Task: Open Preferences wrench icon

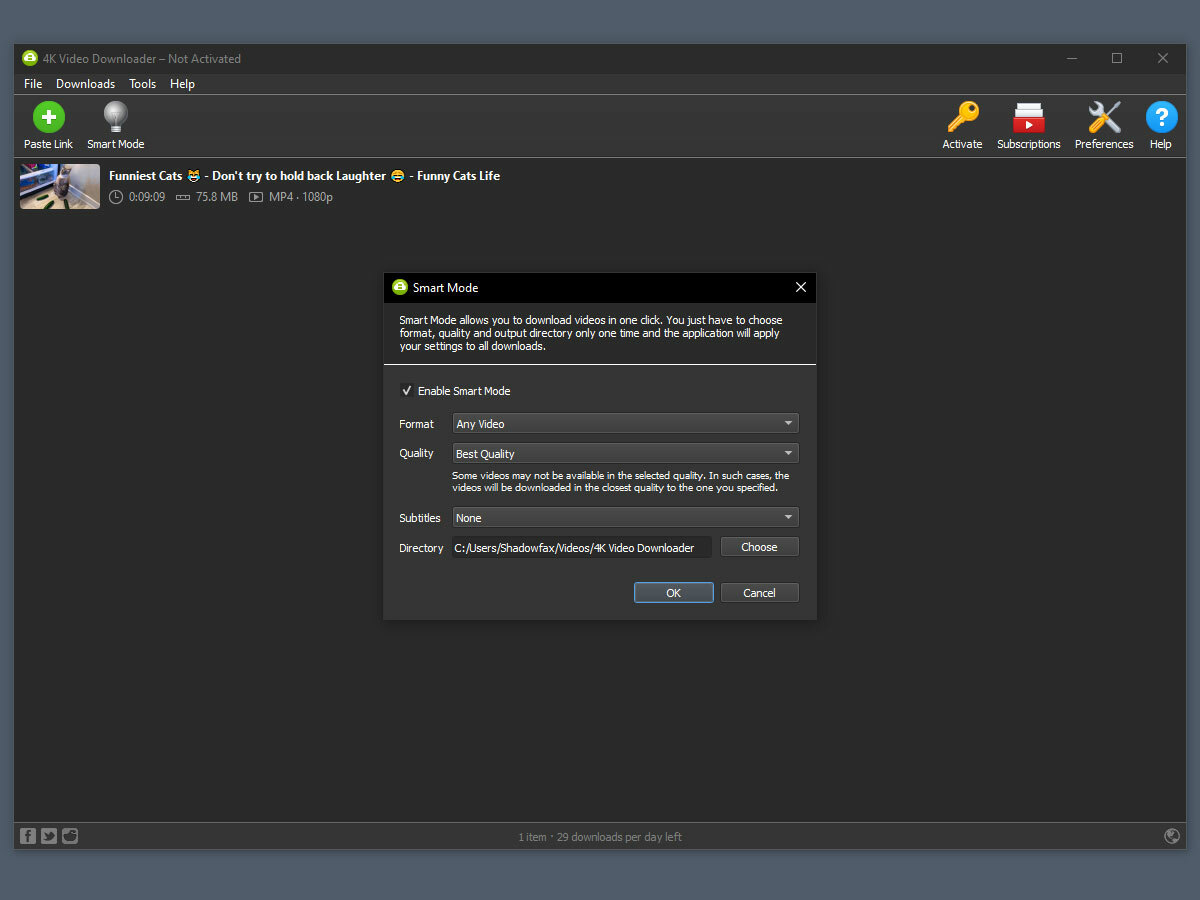Action: coord(1104,117)
